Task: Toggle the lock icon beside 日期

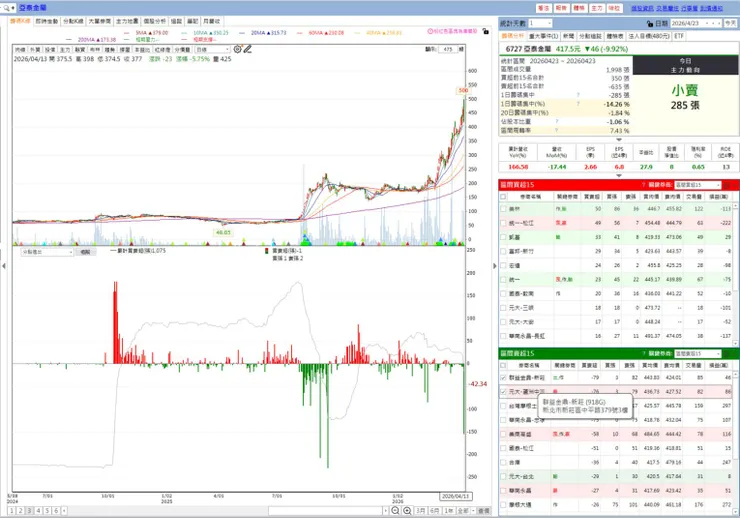Action: point(650,23)
